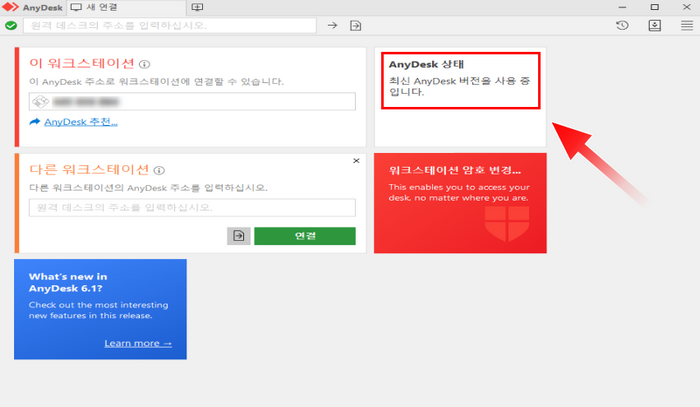The height and width of the screenshot is (407, 700).
Task: Open the 워크스테이션 암호 변경... red tile
Action: [x=460, y=203]
